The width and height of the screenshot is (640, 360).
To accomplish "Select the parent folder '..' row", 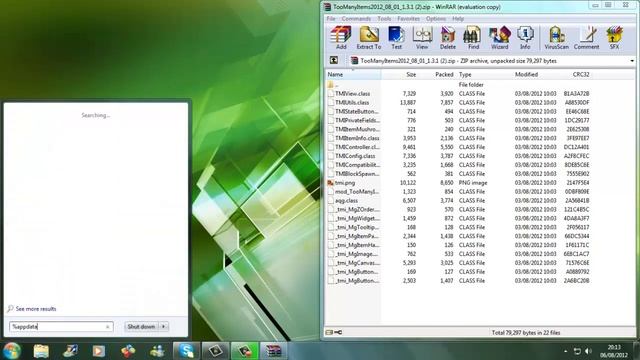I will pyautogui.click(x=459, y=84).
